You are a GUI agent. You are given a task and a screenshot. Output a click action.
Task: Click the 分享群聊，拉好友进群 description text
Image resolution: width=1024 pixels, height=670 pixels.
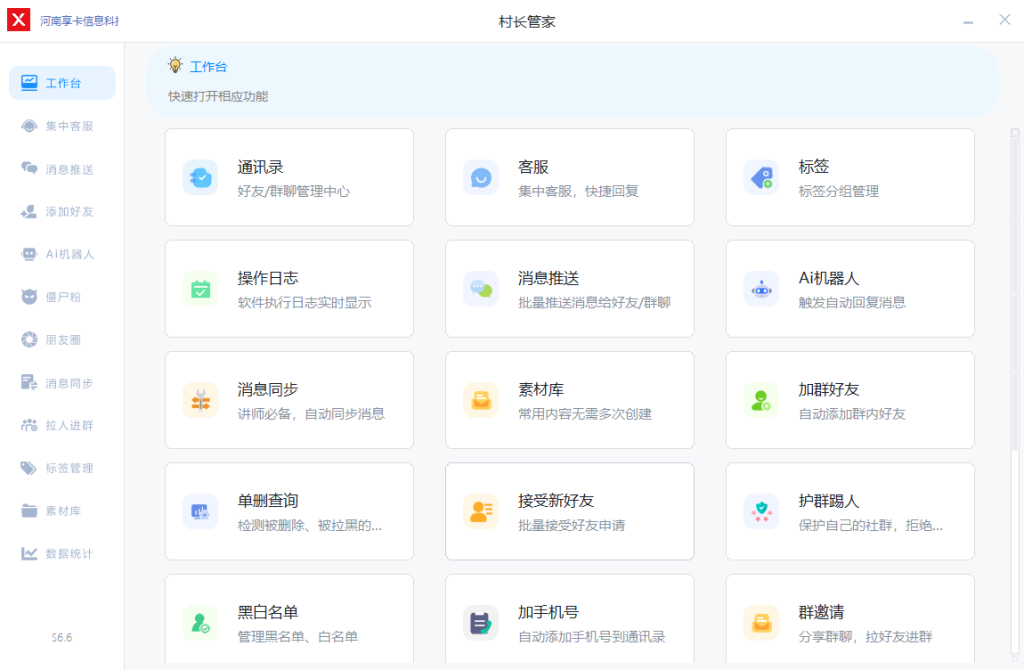865,637
